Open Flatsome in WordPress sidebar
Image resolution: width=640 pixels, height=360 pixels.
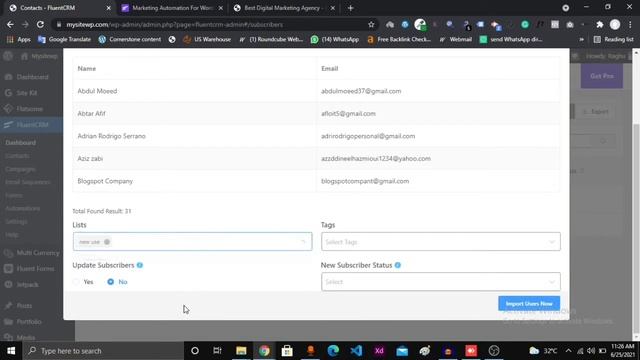click(x=29, y=109)
